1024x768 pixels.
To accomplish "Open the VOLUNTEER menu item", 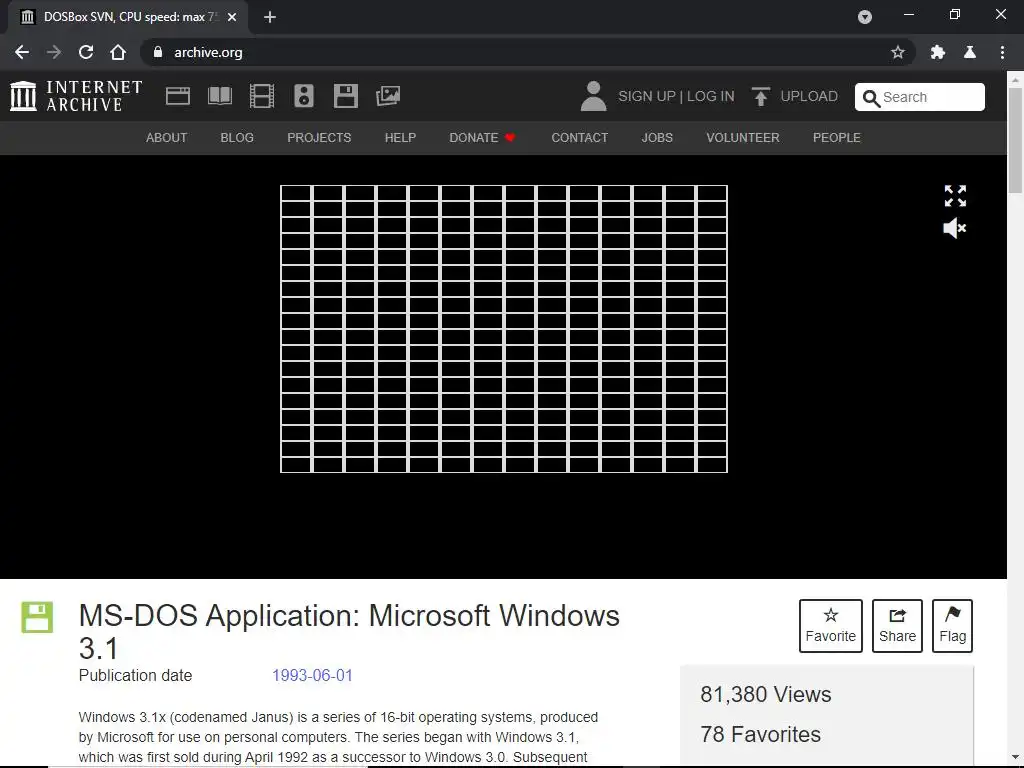I will pyautogui.click(x=743, y=138).
